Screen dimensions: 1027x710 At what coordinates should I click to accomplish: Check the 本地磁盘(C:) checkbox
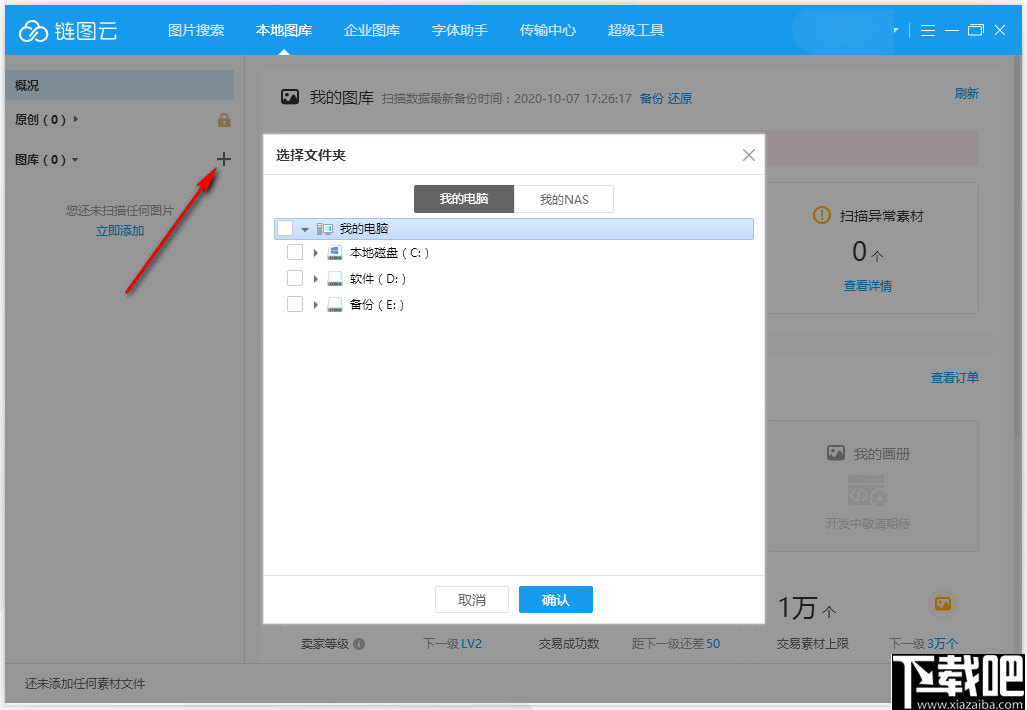click(x=295, y=252)
